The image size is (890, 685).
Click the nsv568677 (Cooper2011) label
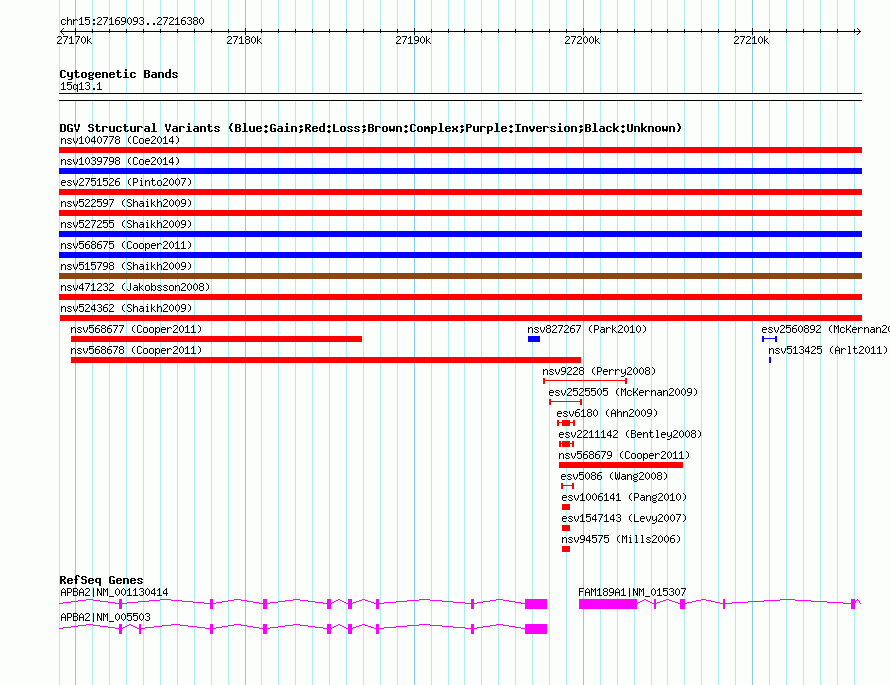(x=136, y=329)
